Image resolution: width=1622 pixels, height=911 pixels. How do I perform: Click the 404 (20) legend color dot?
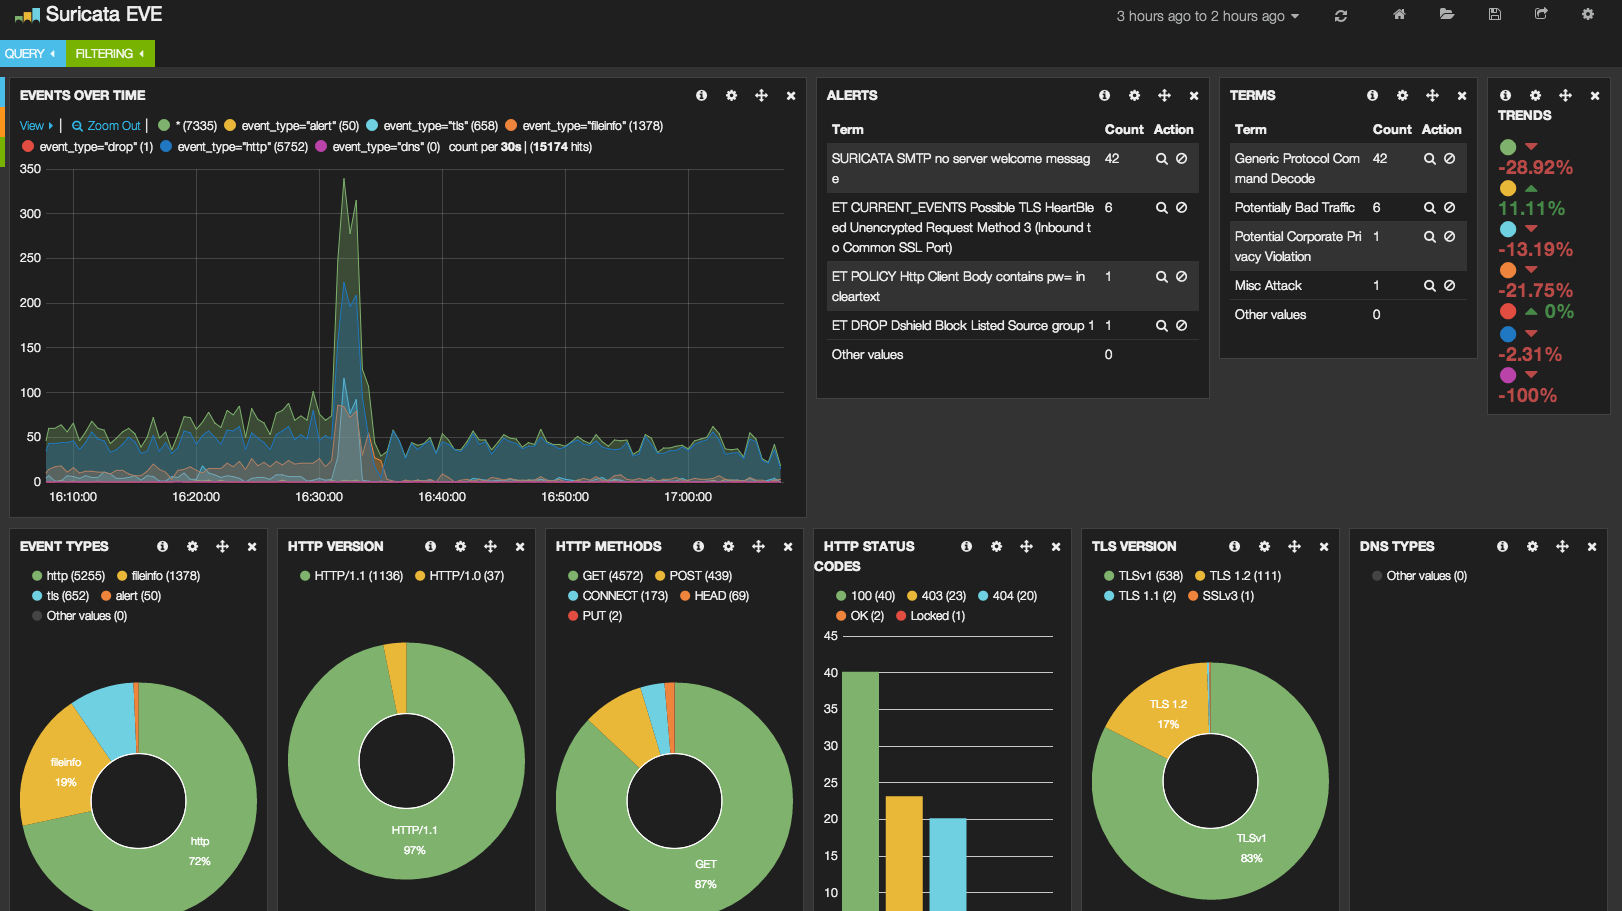tap(983, 596)
